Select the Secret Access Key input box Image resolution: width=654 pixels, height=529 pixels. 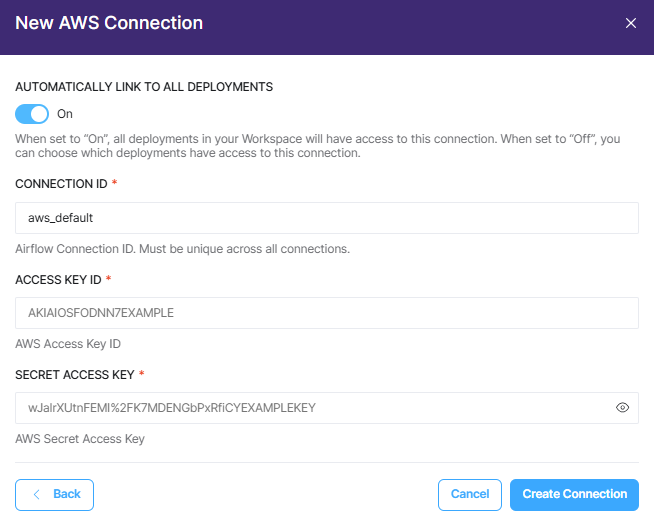(327, 408)
